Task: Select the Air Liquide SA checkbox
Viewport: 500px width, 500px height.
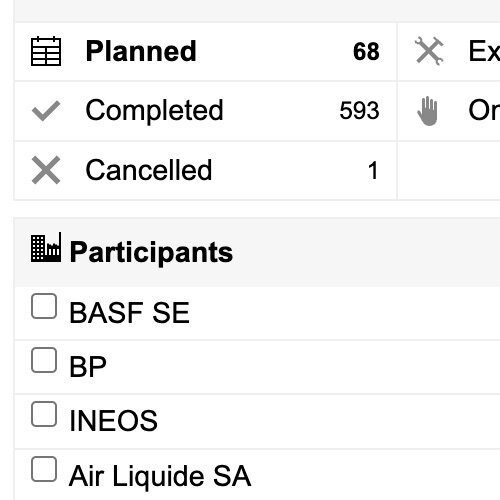Action: pyautogui.click(x=44, y=469)
